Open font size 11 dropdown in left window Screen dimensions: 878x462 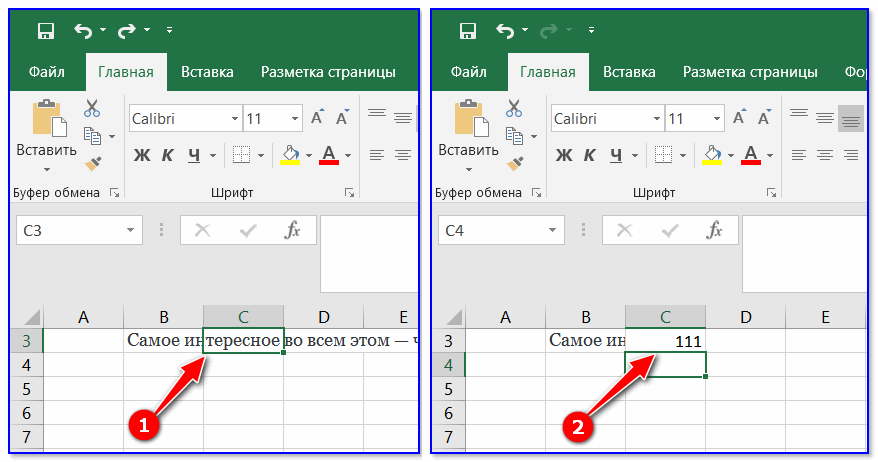[x=295, y=119]
